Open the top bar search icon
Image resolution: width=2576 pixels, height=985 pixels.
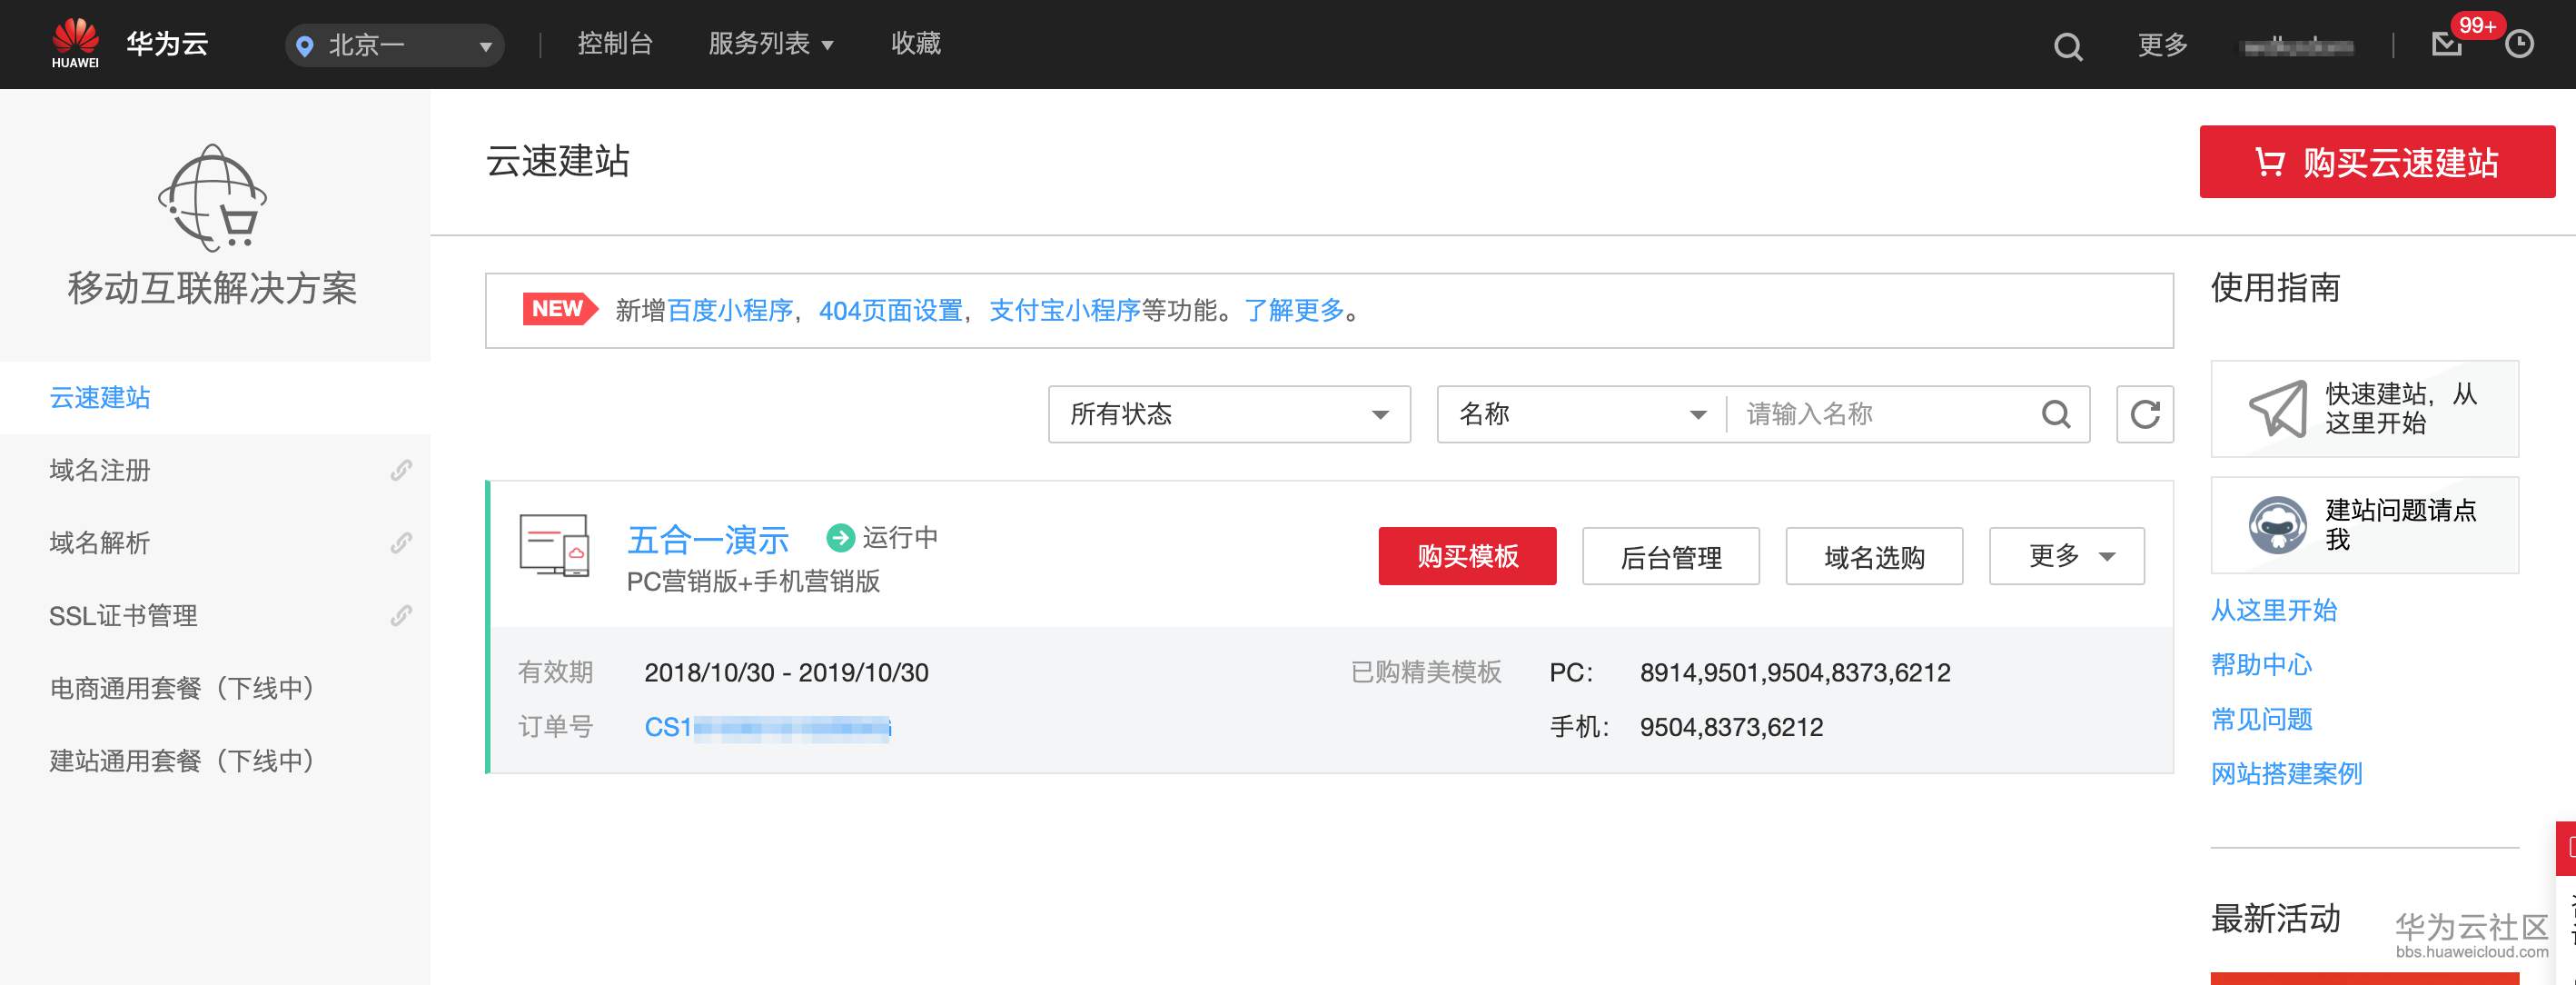pos(2067,46)
